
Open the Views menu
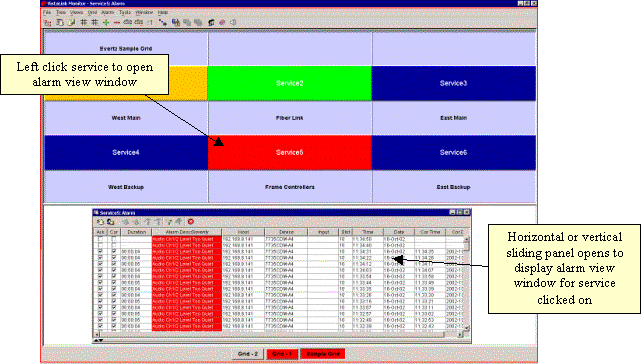pyautogui.click(x=76, y=12)
